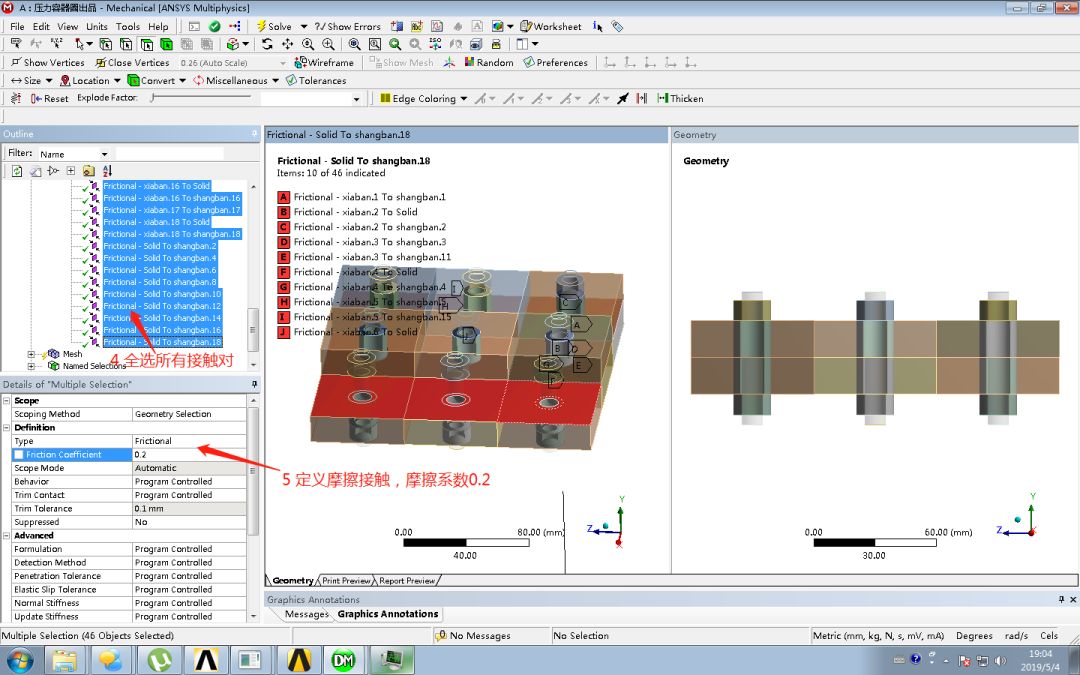This screenshot has width=1080, height=675.
Task: Click the Convert tool in Geometry toolbar
Action: [158, 81]
